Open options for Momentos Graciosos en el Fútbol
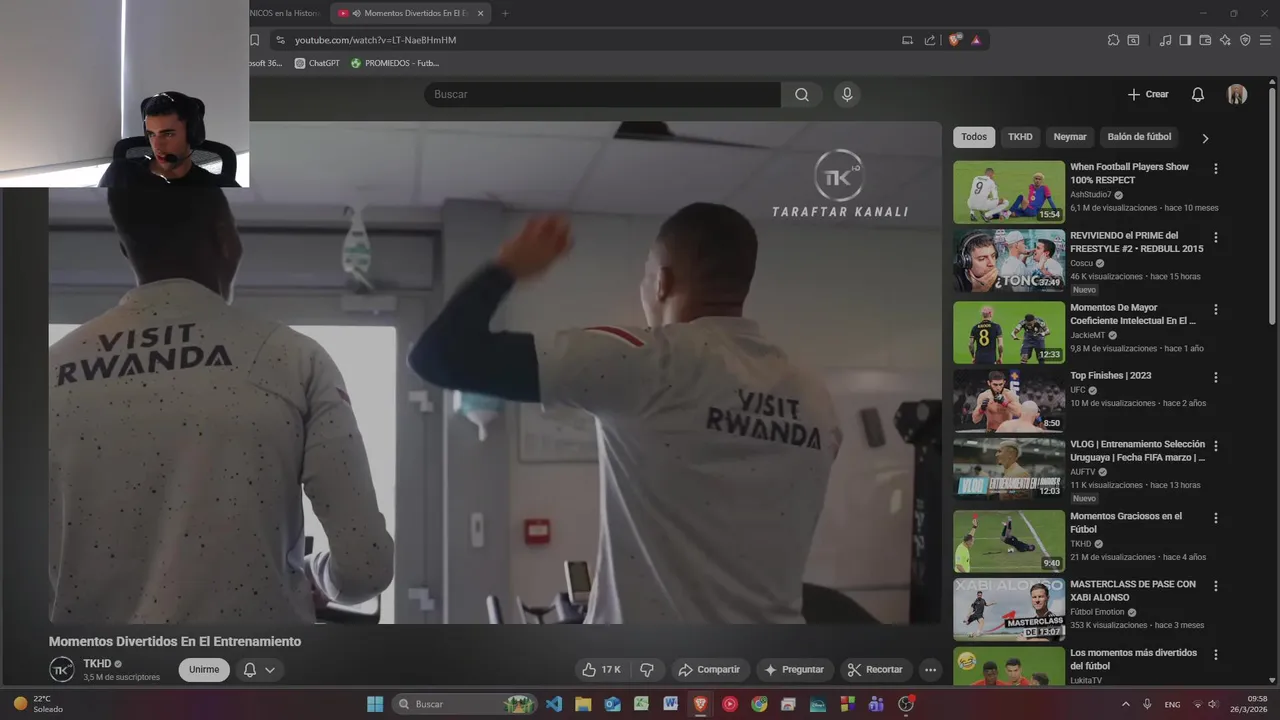 tap(1216, 519)
